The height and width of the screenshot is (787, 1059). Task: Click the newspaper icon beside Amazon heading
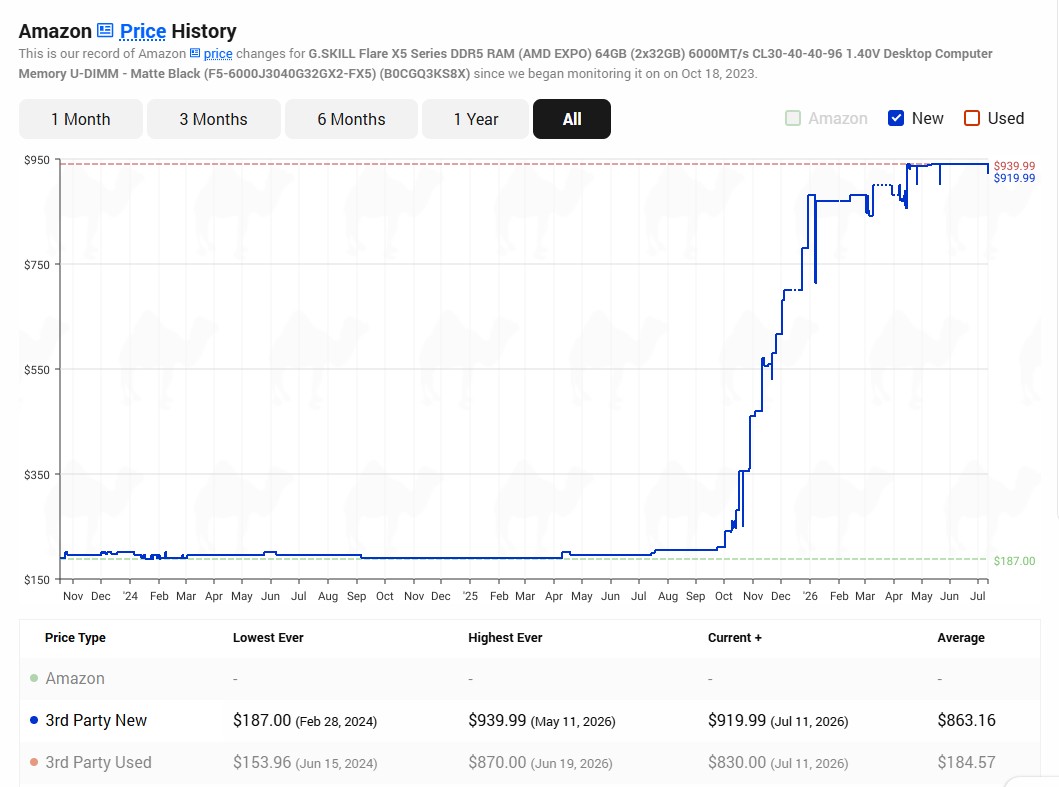tap(105, 30)
